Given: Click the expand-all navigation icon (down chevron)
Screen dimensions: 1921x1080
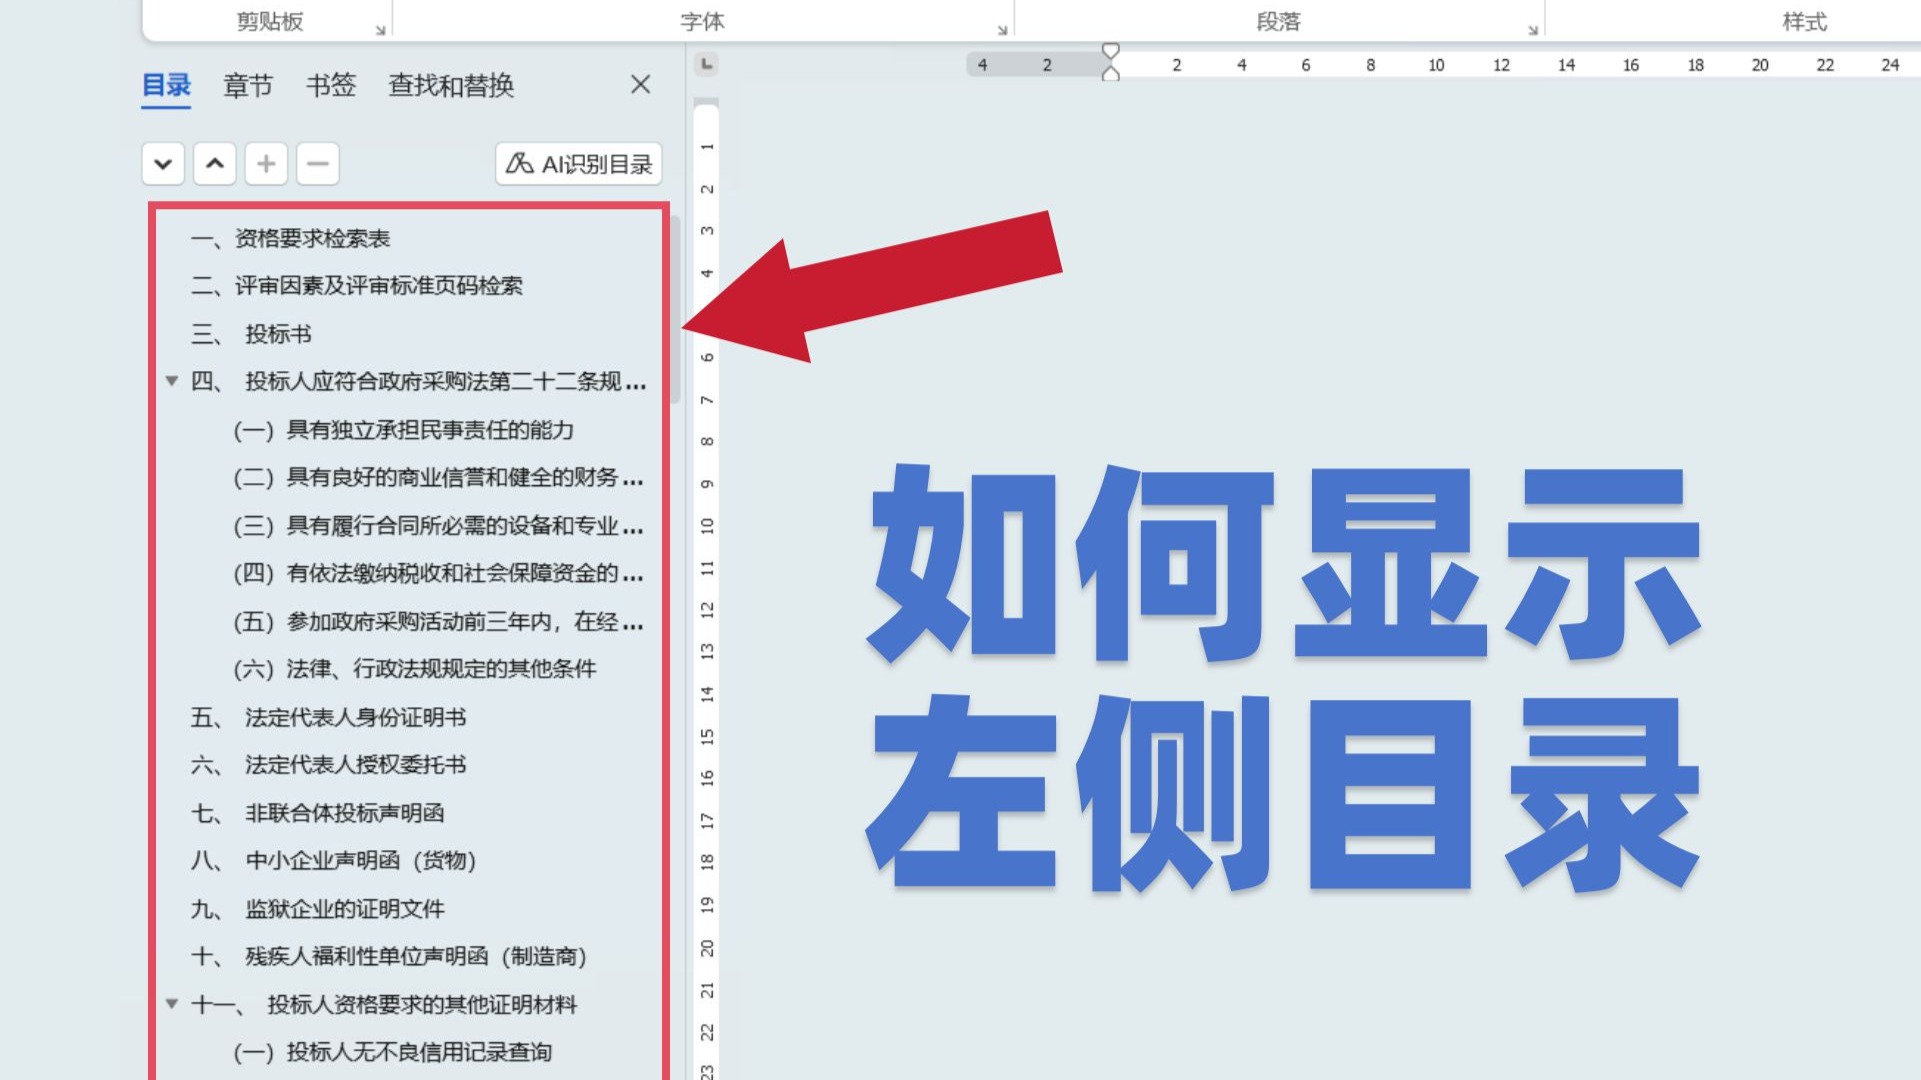Looking at the screenshot, I should 163,164.
